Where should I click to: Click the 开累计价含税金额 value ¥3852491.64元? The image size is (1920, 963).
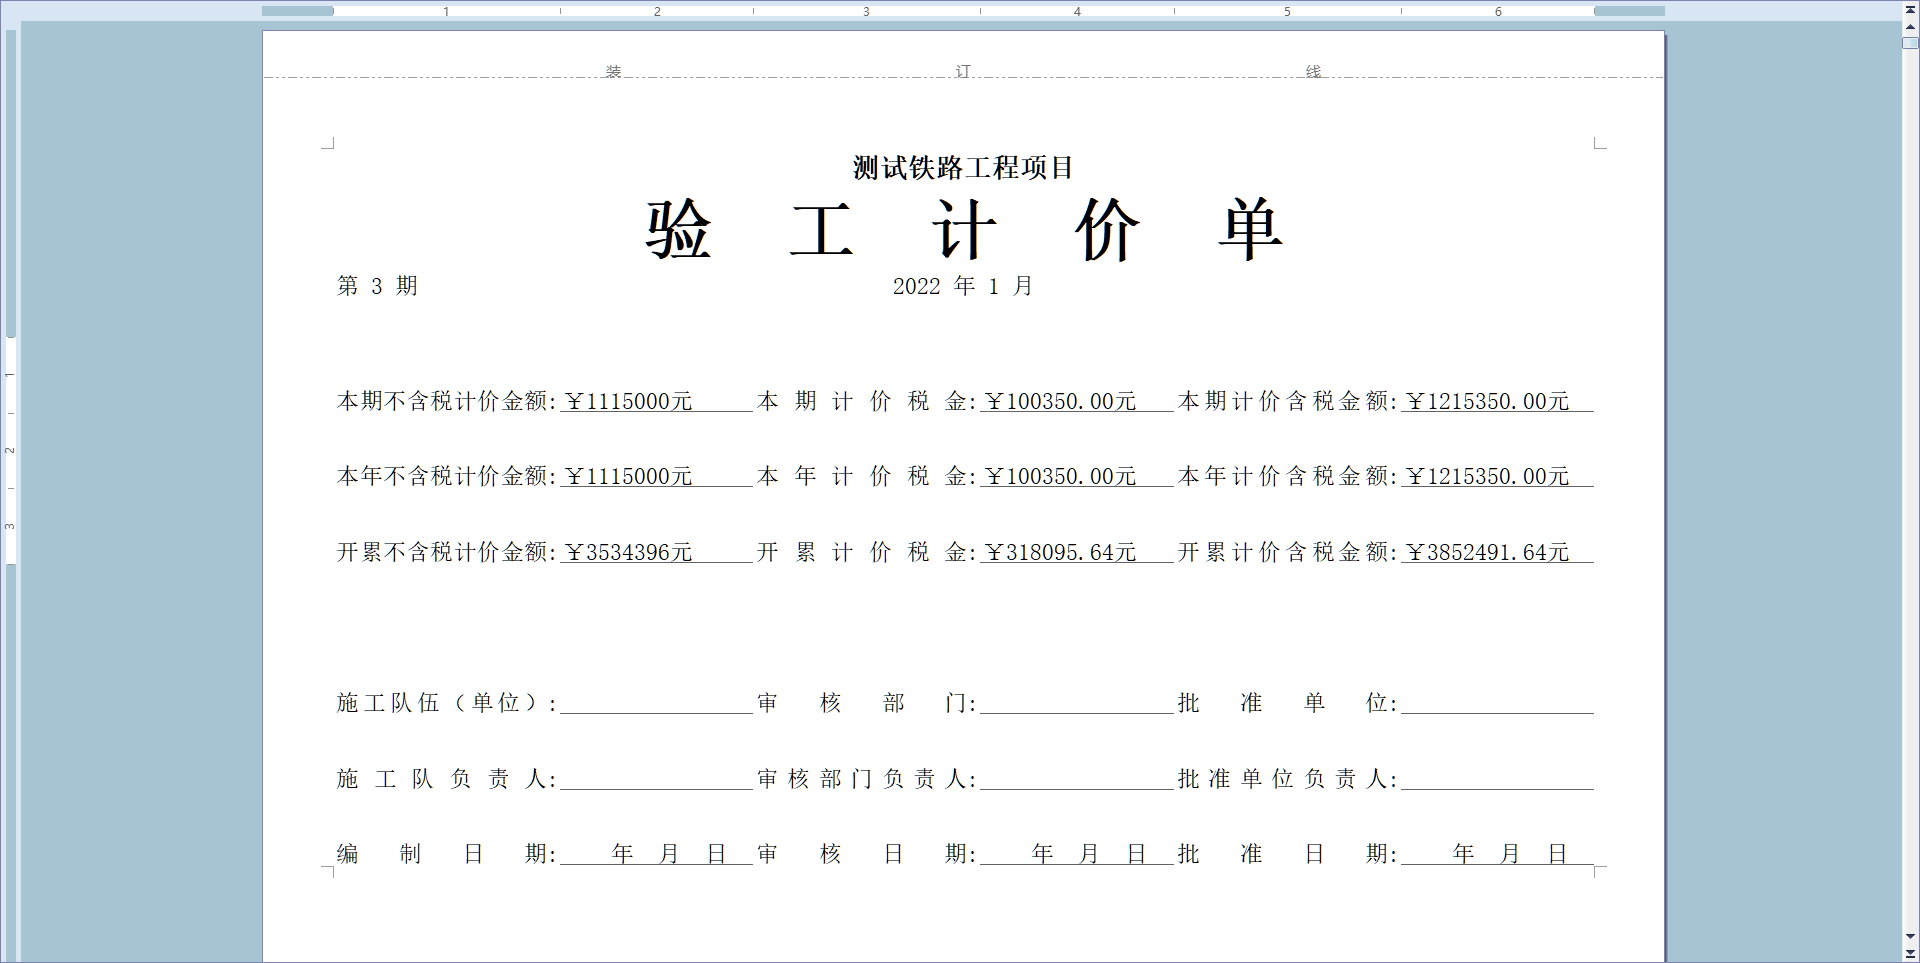(1488, 553)
